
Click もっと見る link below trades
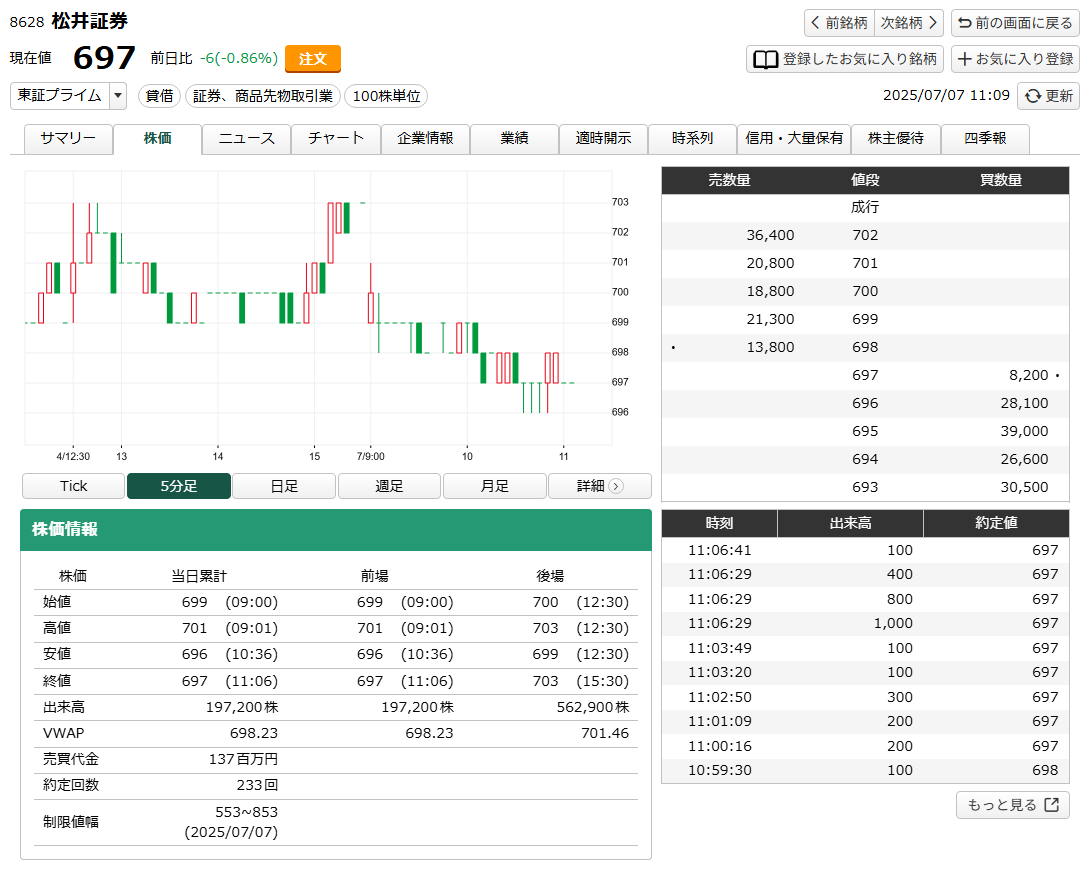(x=1013, y=805)
